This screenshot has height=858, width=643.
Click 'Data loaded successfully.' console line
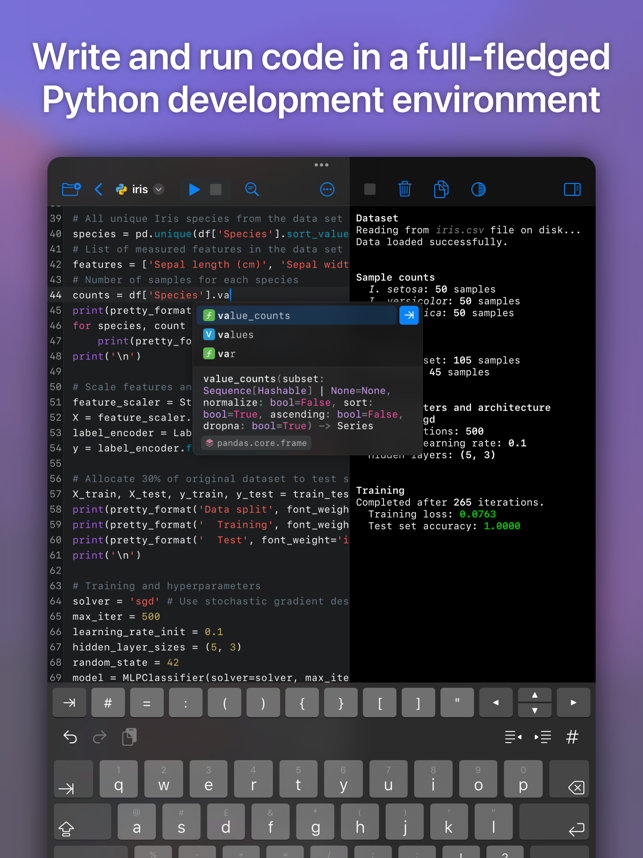(x=432, y=242)
